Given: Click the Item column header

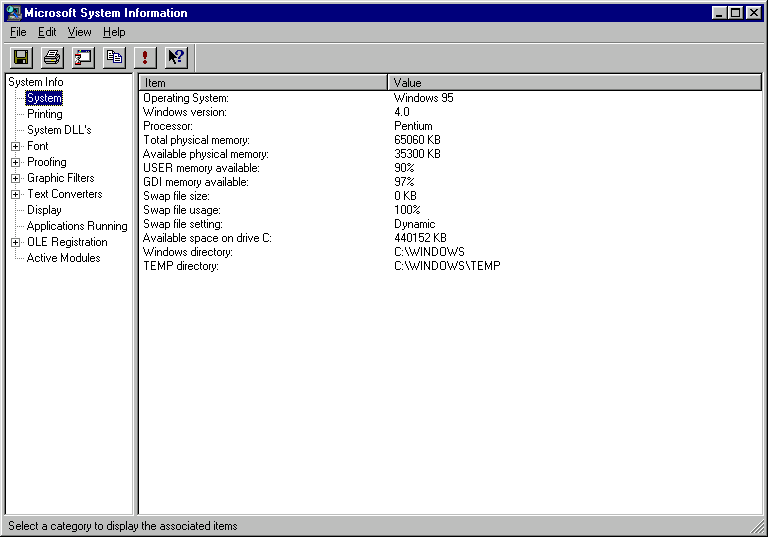Looking at the screenshot, I should coord(264,82).
